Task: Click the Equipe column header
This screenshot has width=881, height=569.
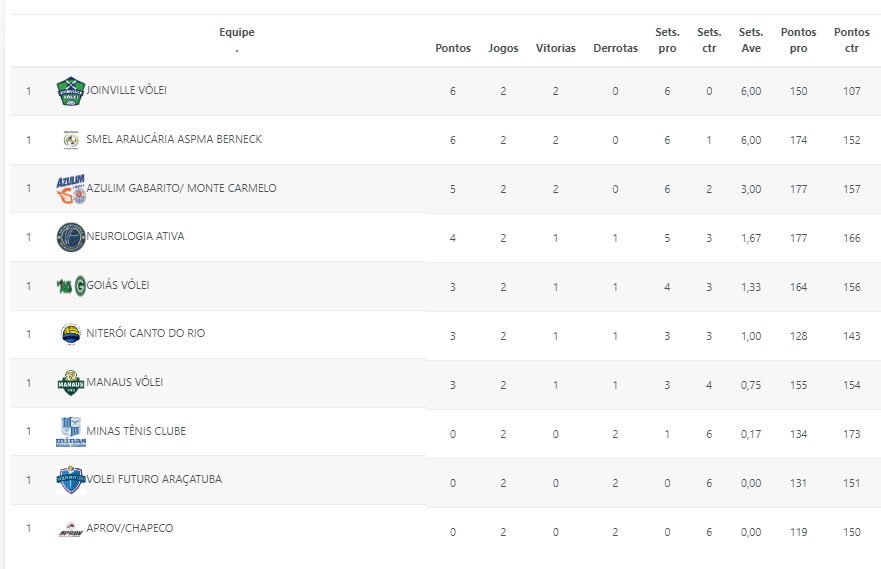Action: [237, 33]
